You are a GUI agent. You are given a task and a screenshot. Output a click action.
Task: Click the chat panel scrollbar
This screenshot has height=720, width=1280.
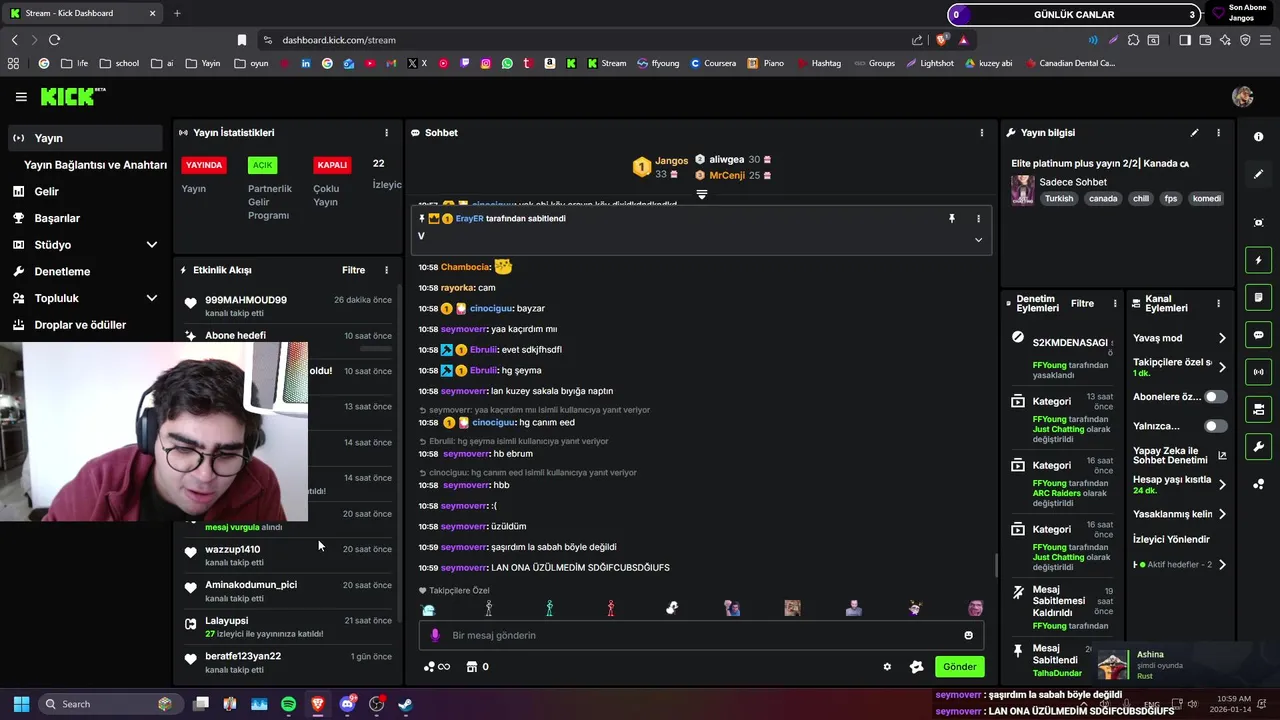tap(996, 565)
